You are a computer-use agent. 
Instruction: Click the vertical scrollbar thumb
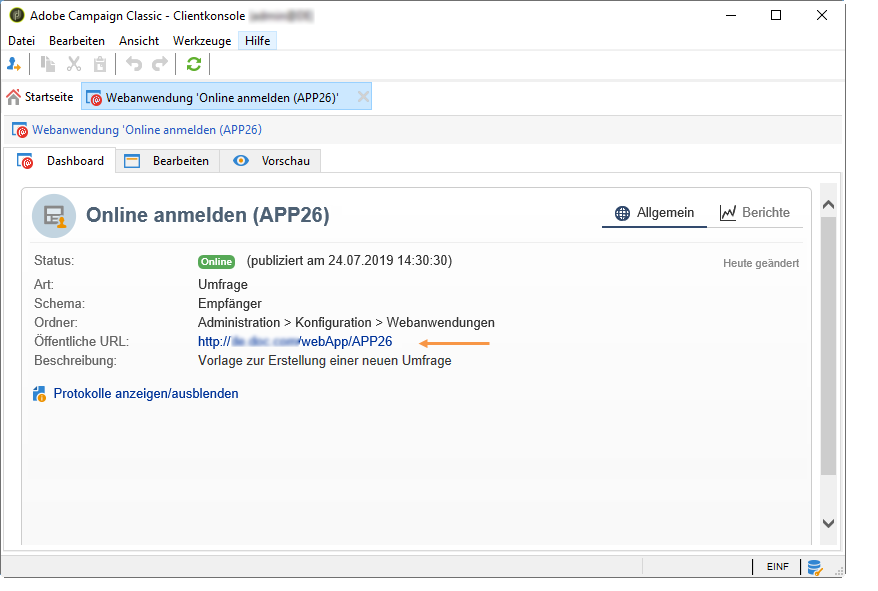(x=829, y=346)
